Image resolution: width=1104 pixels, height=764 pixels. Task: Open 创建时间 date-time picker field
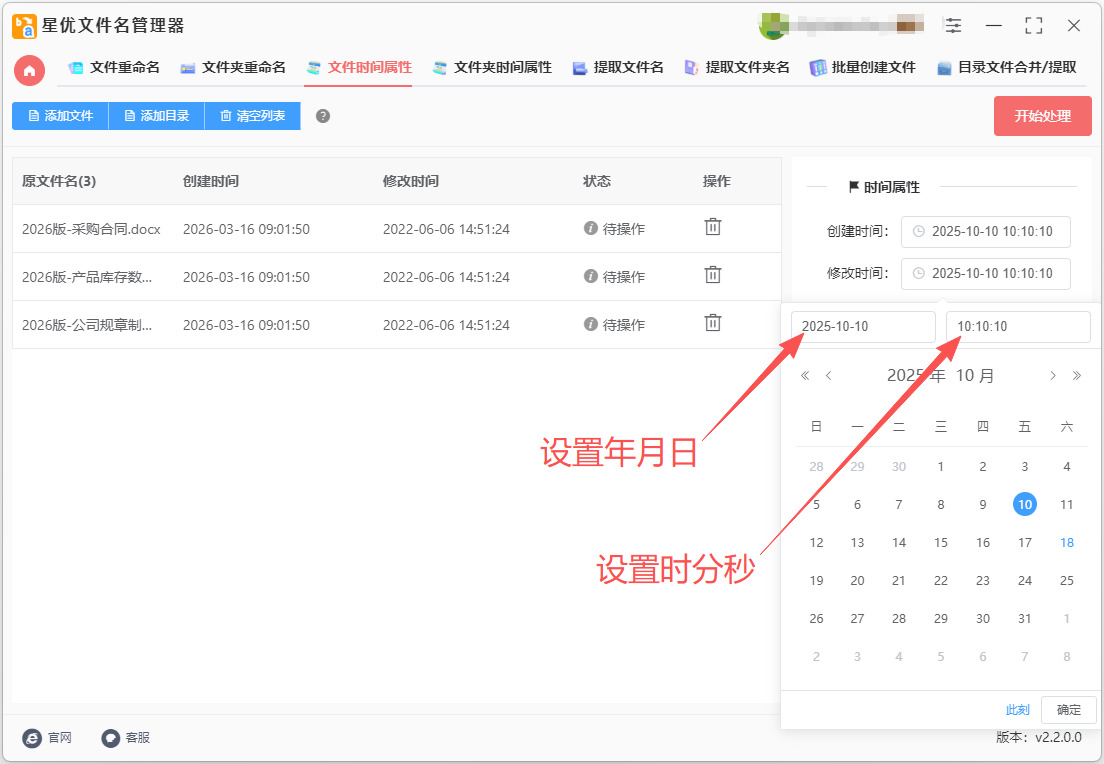pyautogui.click(x=985, y=231)
